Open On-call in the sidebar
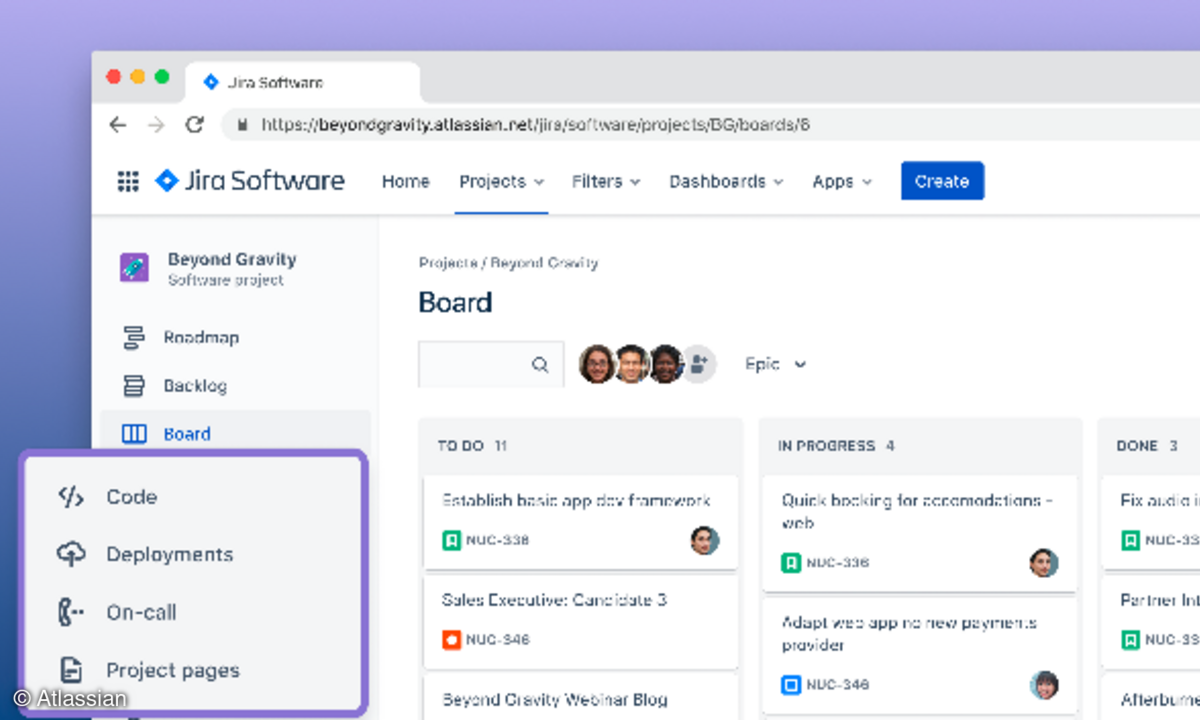The image size is (1200, 720). (x=141, y=612)
